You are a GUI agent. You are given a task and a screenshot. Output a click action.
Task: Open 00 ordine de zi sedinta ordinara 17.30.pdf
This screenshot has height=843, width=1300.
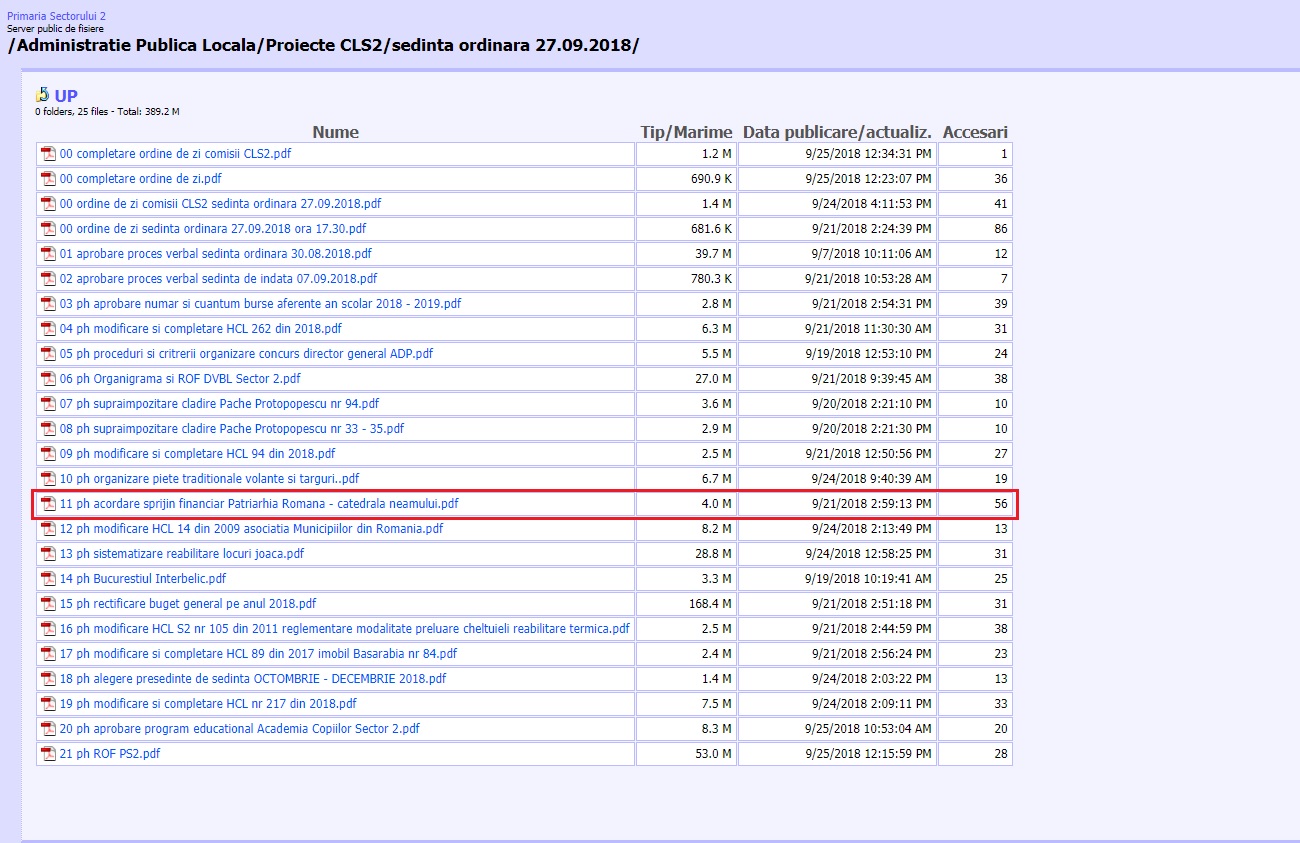pos(213,229)
